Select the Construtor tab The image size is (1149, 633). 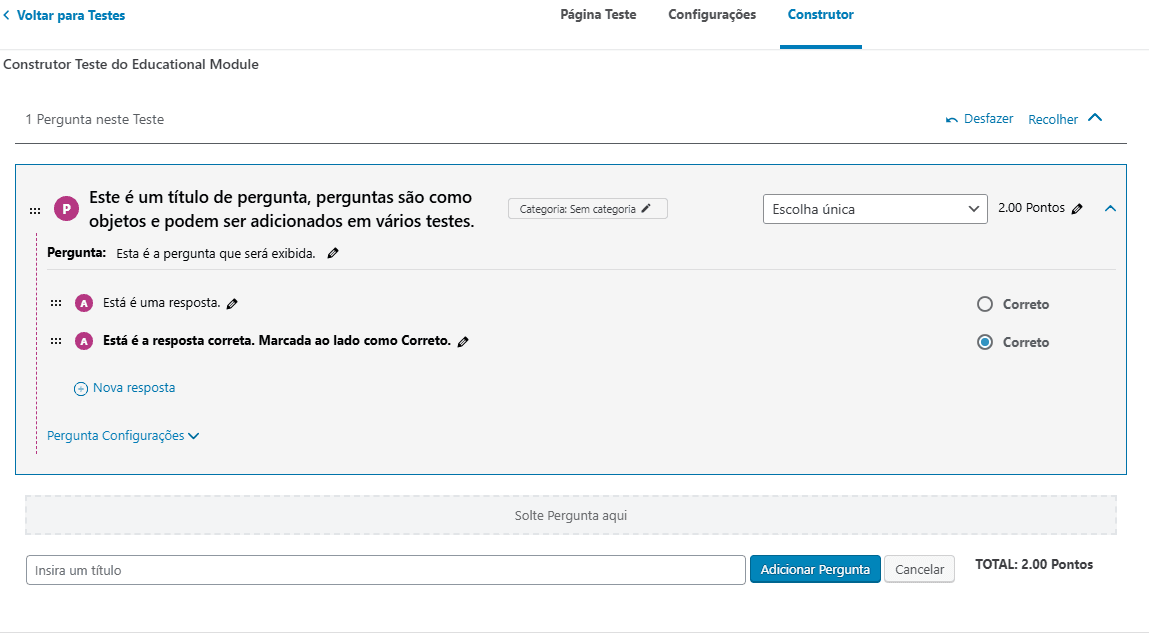coord(821,15)
